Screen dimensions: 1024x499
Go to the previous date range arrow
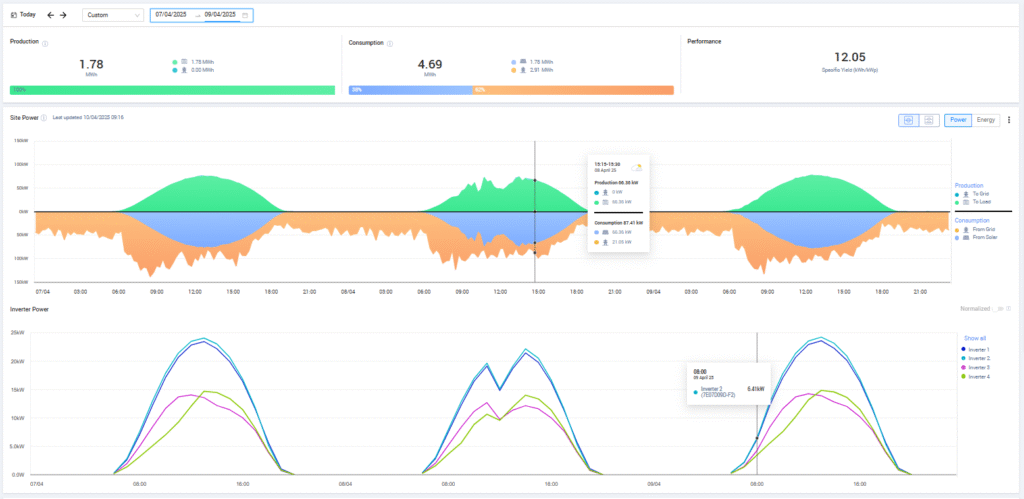click(x=51, y=15)
